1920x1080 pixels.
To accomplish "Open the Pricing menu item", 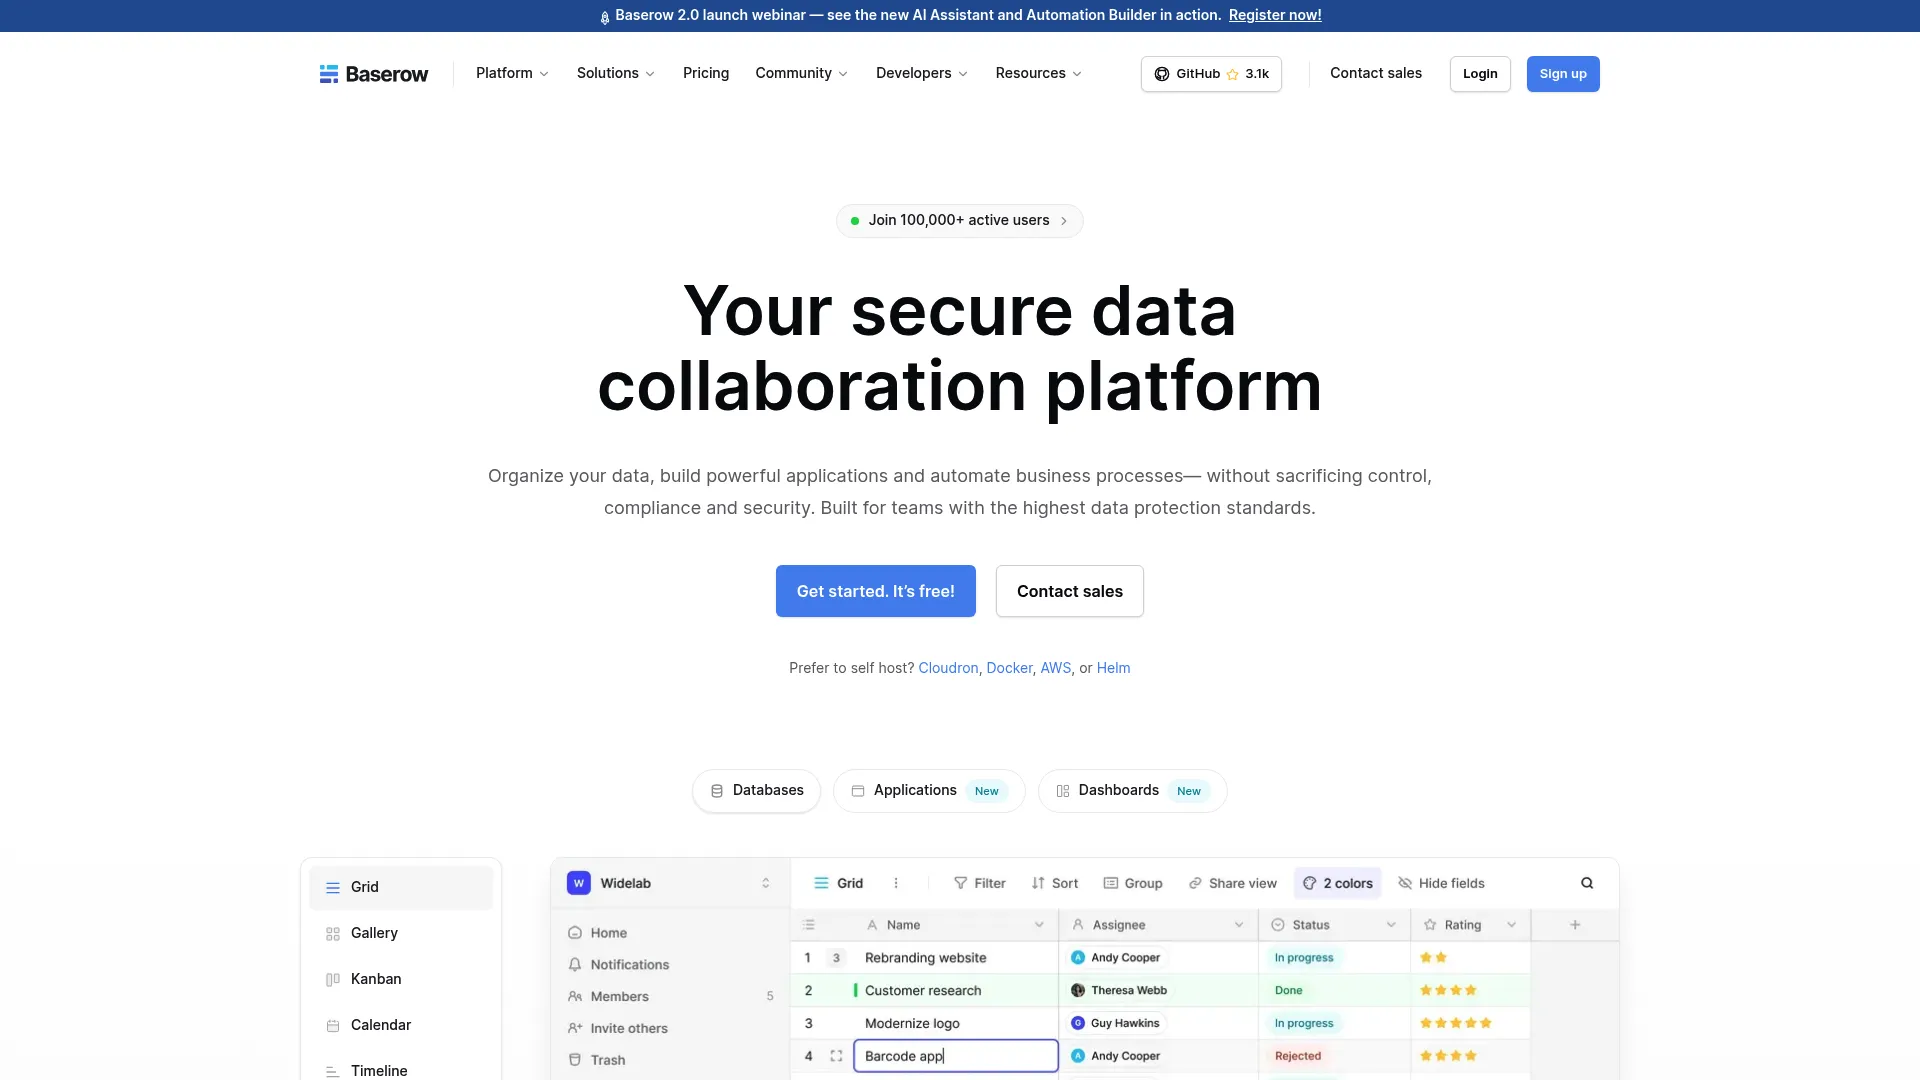I will [x=705, y=73].
